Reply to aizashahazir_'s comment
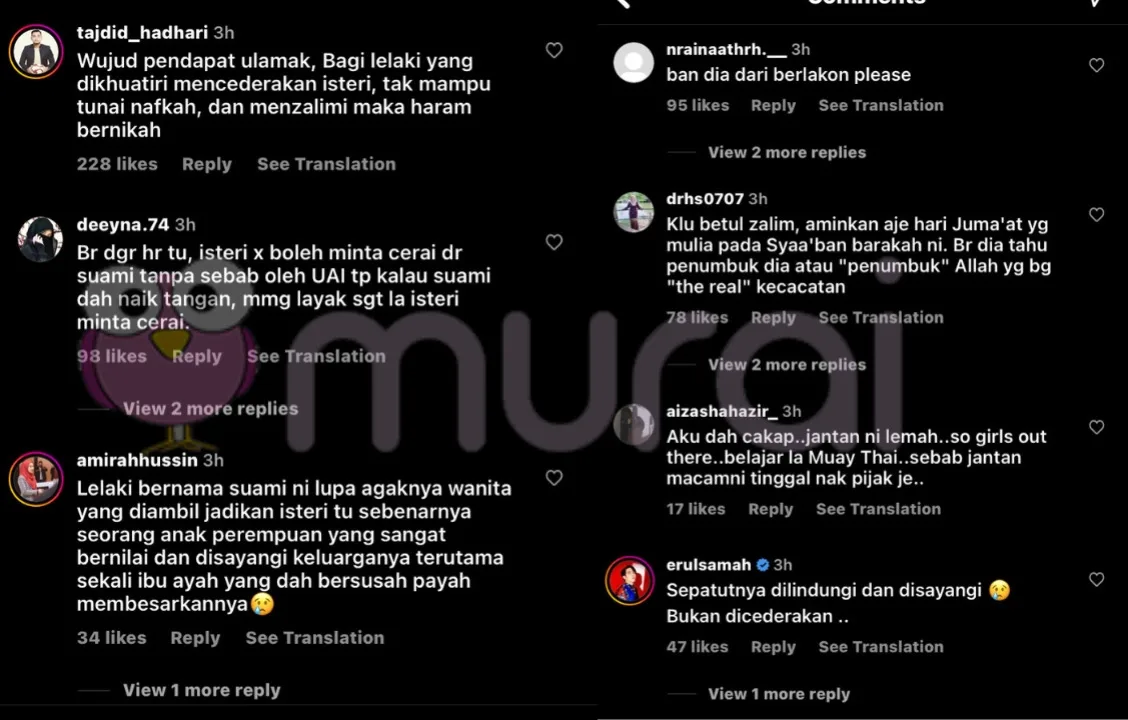Image resolution: width=1128 pixels, height=720 pixels. pos(770,509)
